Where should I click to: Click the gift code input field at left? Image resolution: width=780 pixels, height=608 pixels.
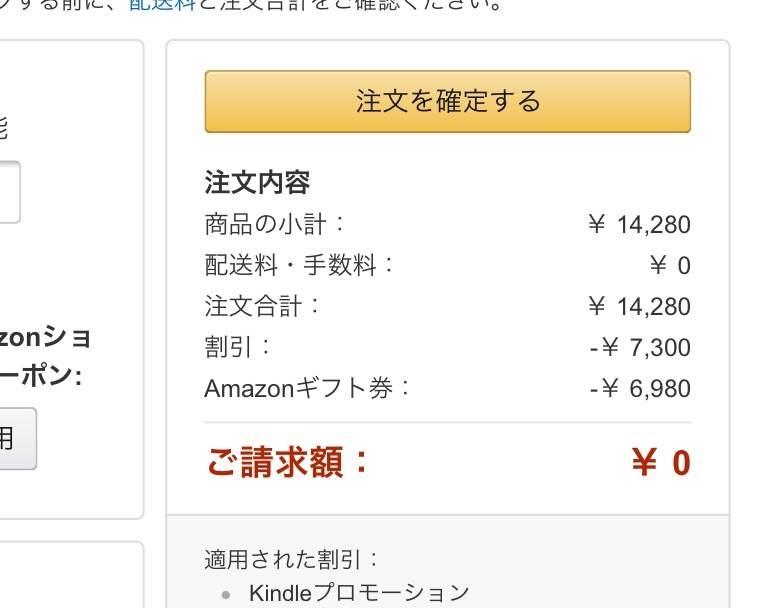[9, 192]
